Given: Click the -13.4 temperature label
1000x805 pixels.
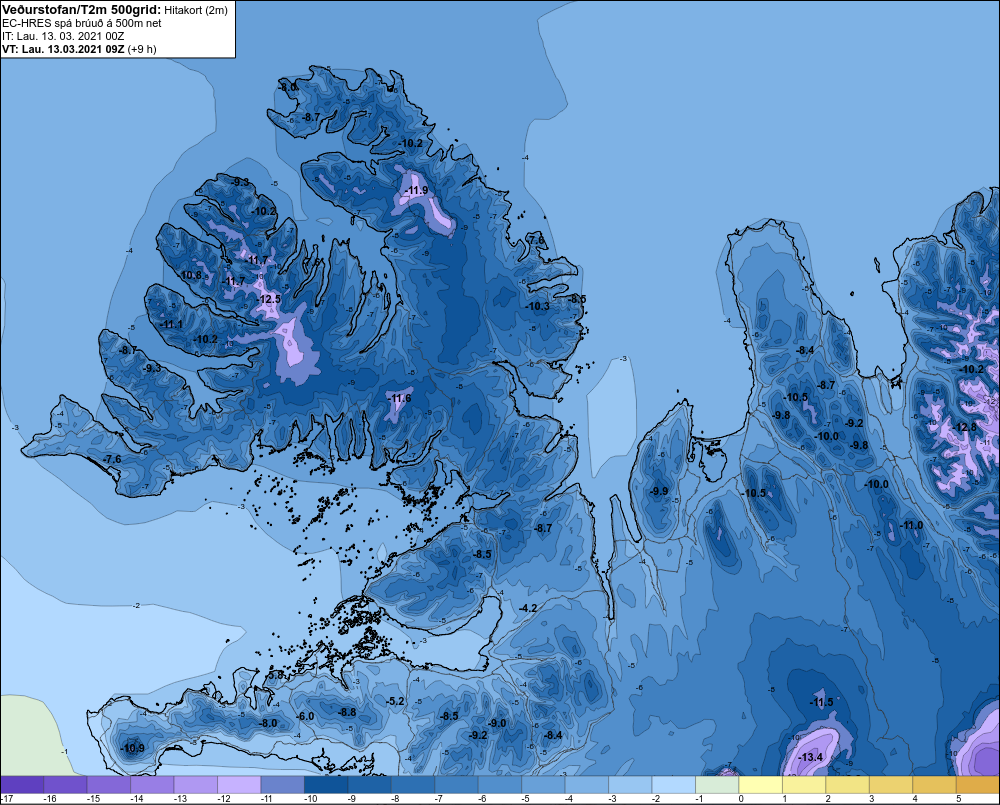Looking at the screenshot, I should click(x=811, y=757).
